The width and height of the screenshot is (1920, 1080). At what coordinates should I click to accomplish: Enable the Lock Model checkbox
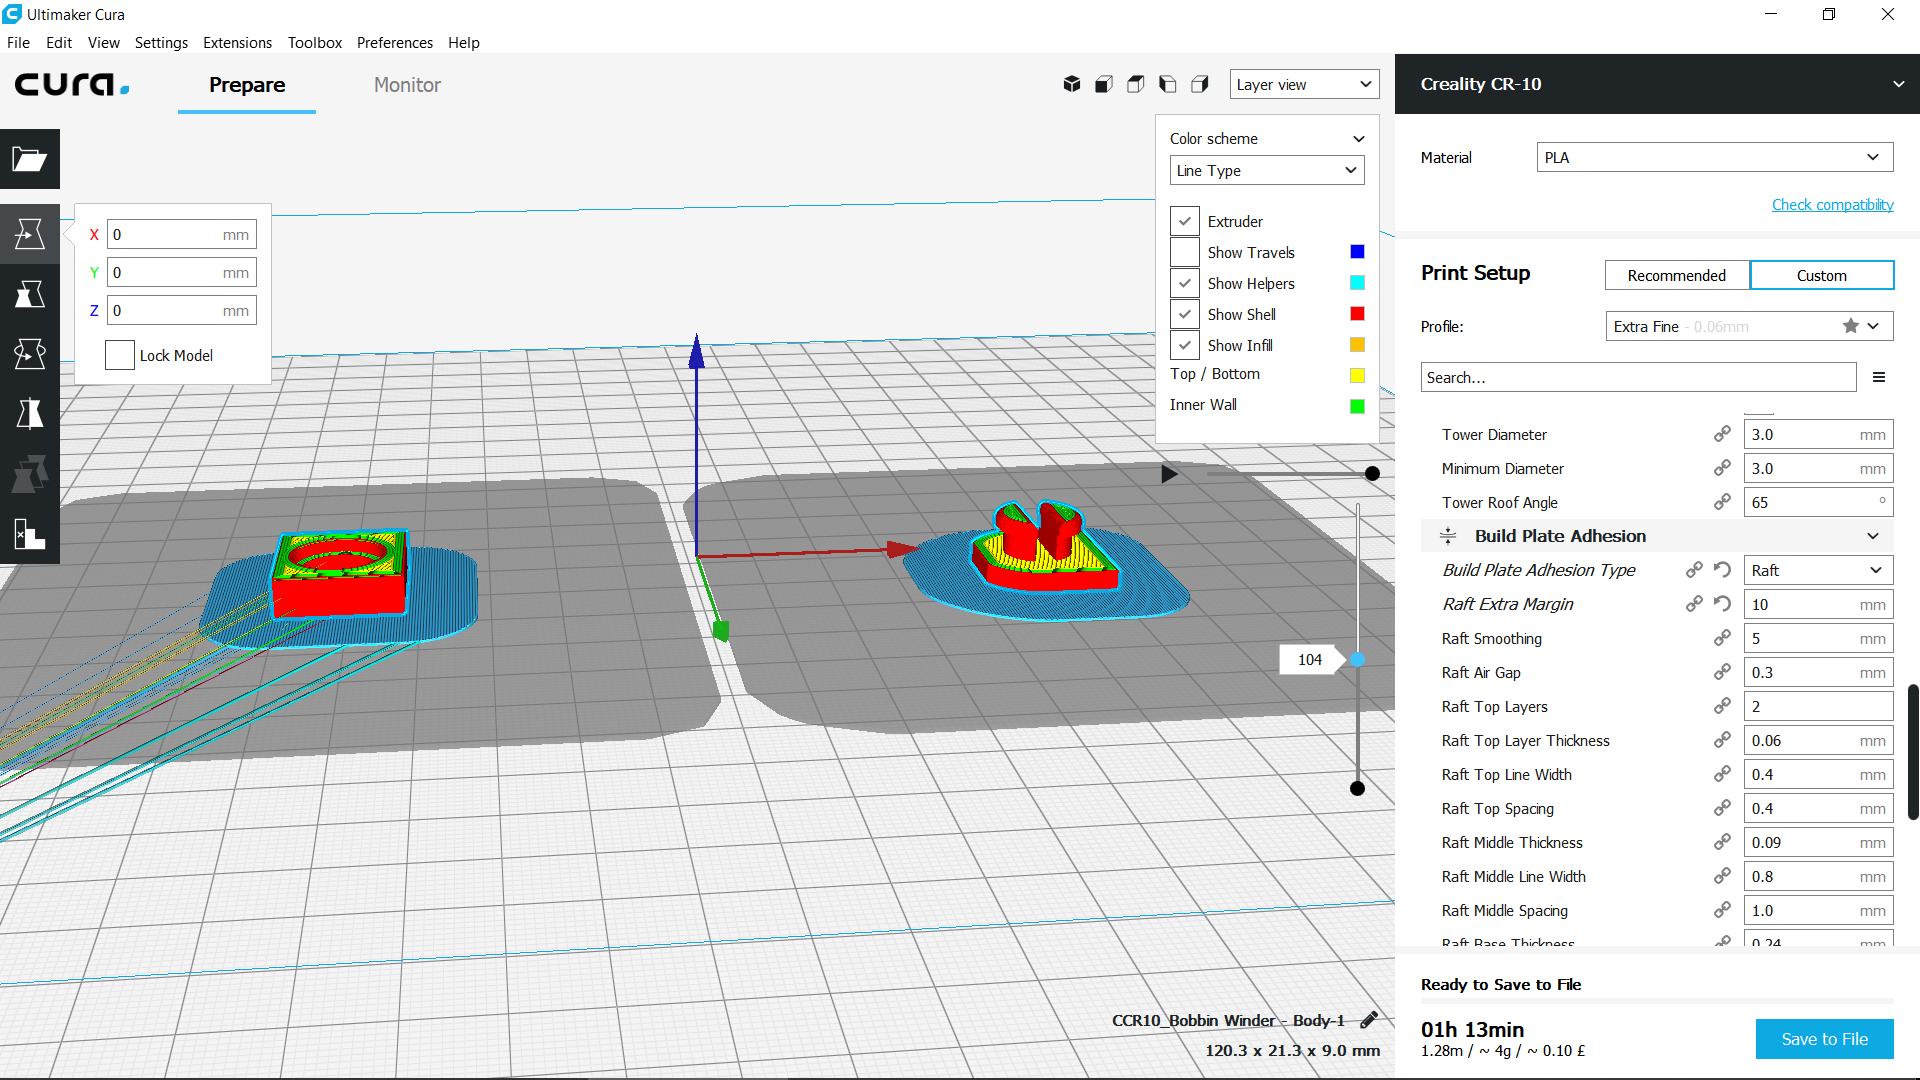[x=119, y=355]
